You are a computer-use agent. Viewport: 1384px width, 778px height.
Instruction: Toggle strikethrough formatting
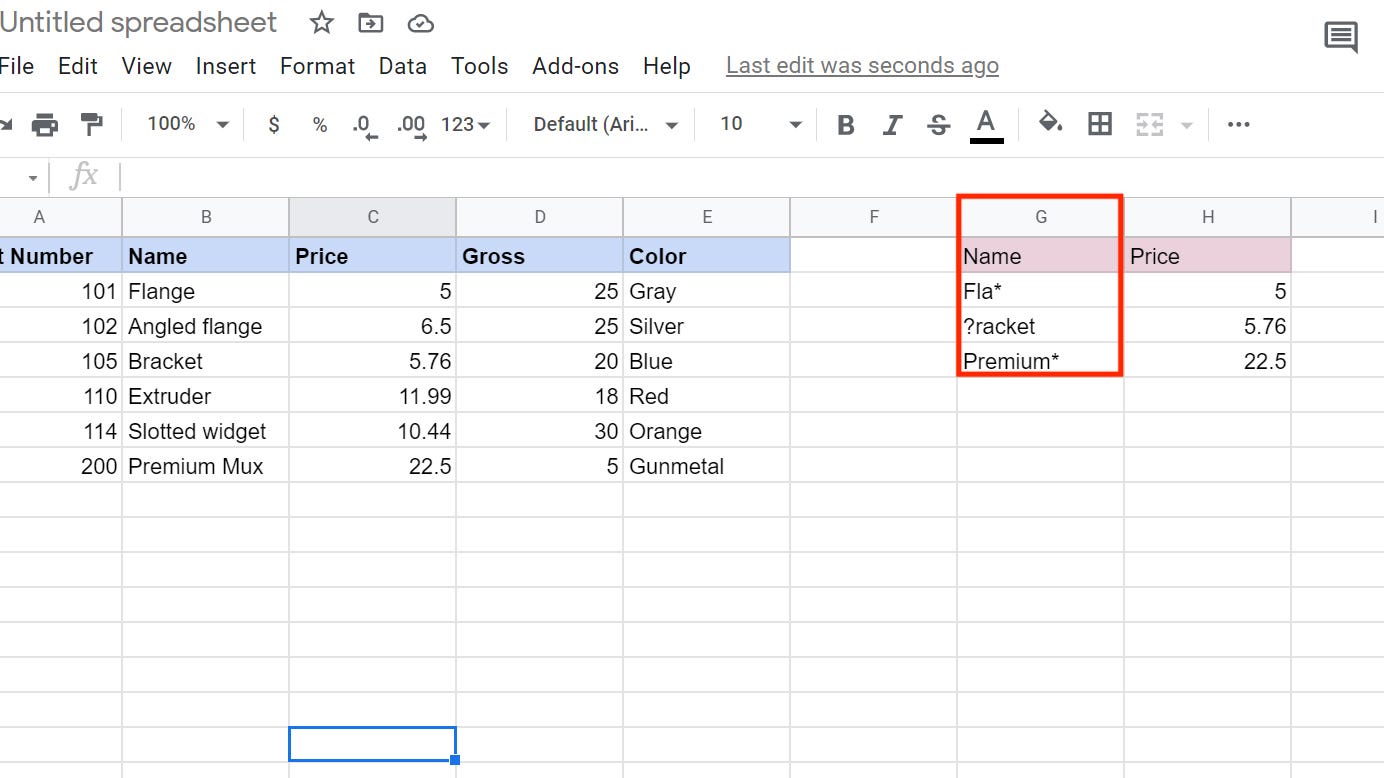tap(938, 124)
